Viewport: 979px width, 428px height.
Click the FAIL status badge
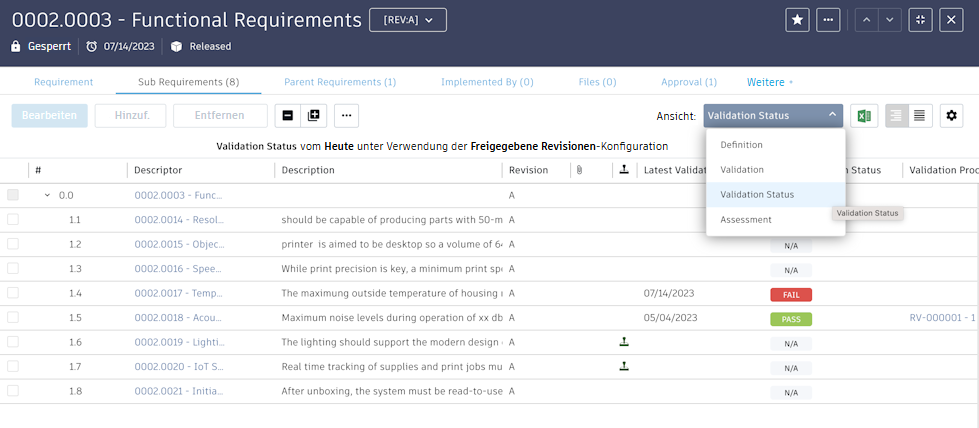click(x=791, y=294)
